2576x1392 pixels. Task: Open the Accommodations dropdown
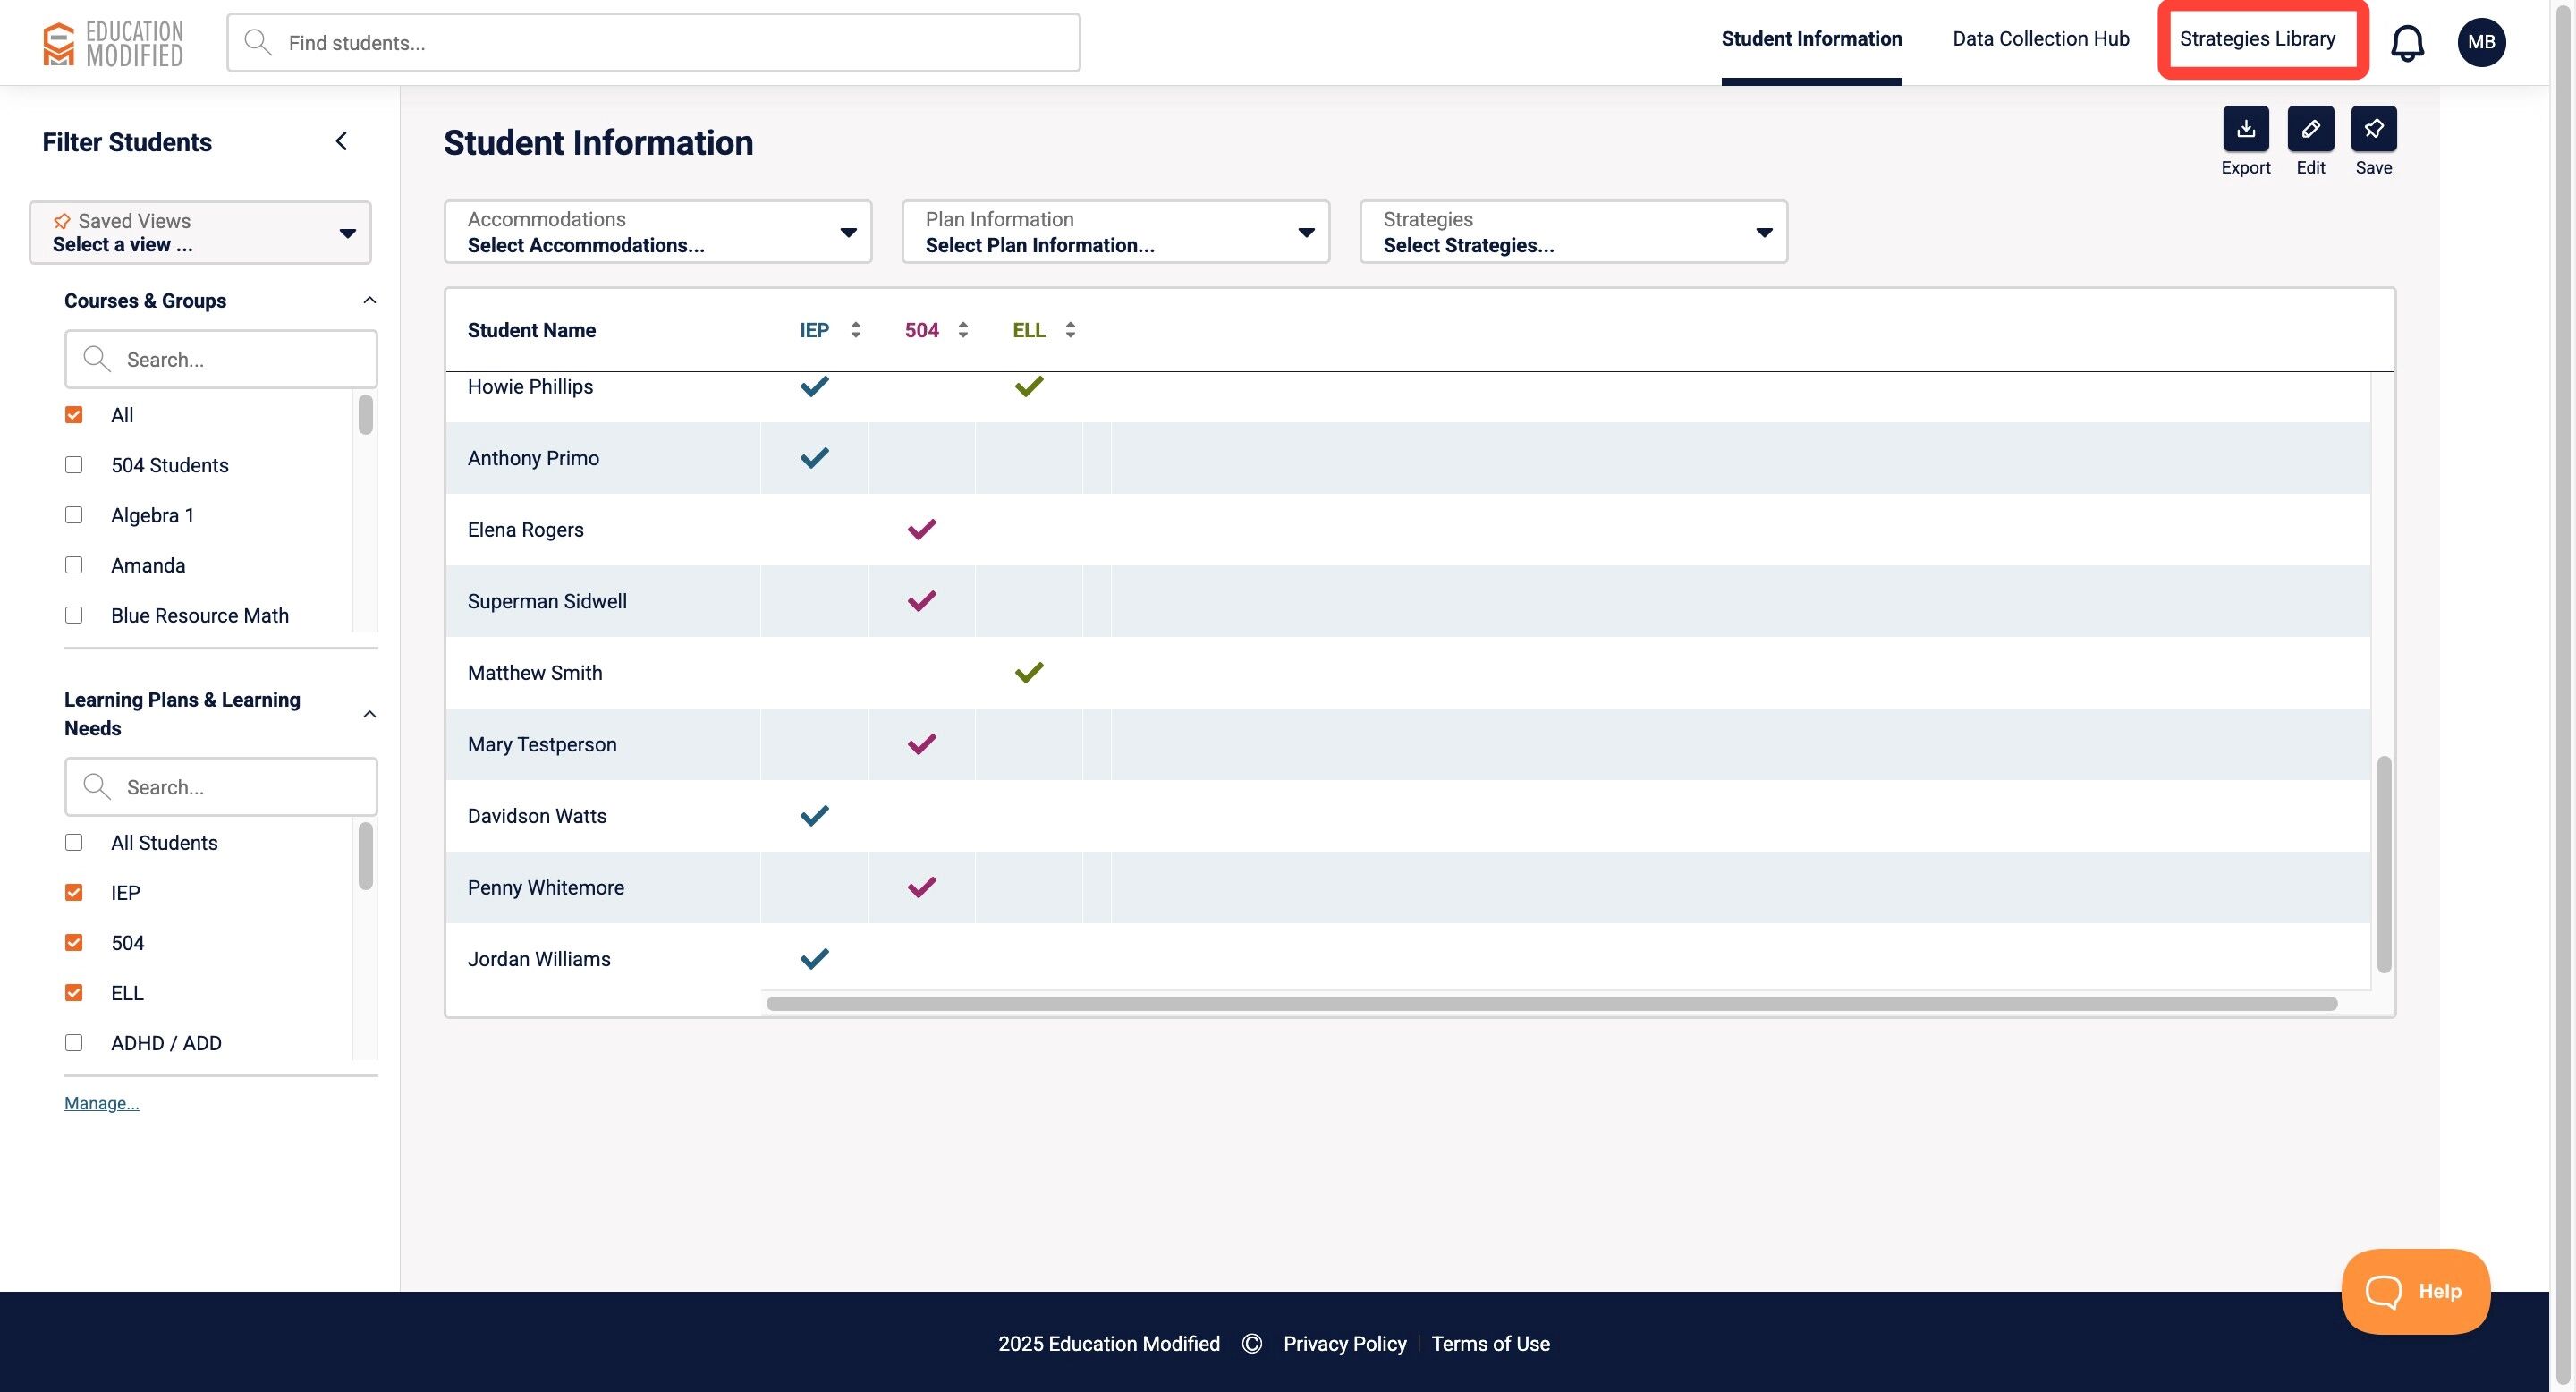tap(657, 232)
